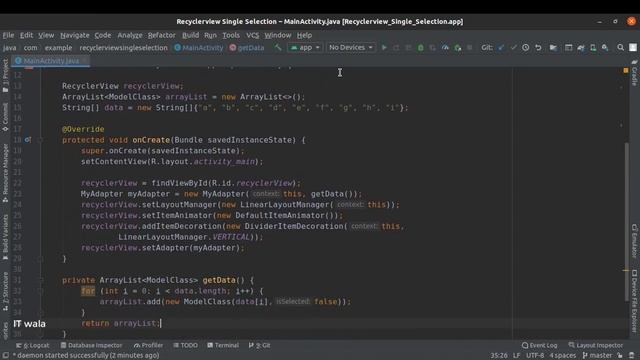640x360 pixels.
Task: Click the override gutter icon beside onCreate
Action: (x=27, y=140)
